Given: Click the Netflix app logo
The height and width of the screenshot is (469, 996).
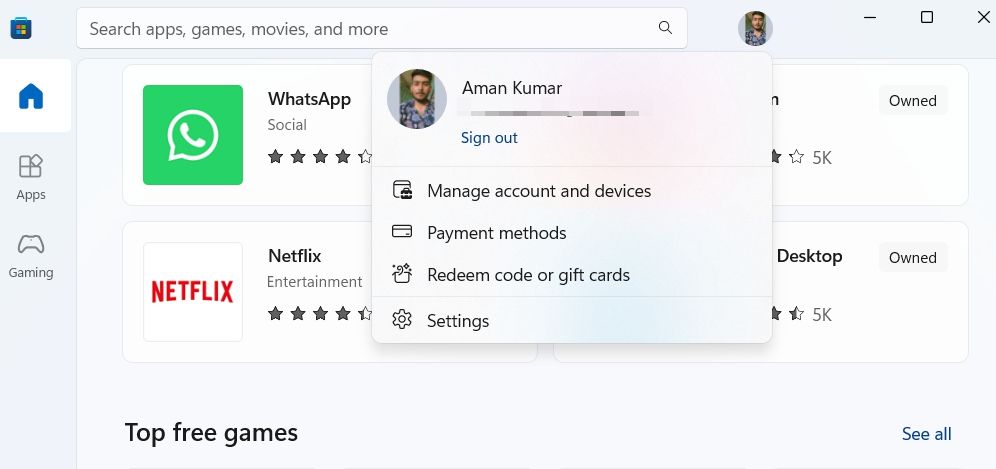Looking at the screenshot, I should (193, 292).
